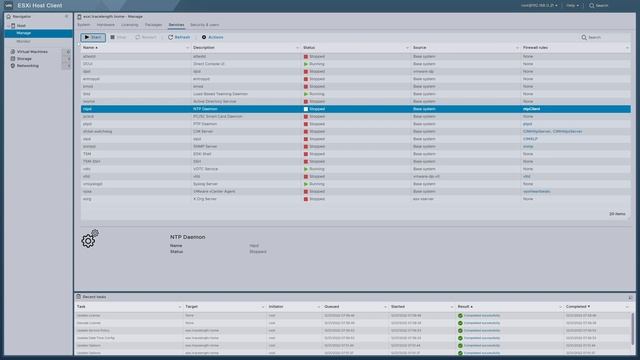
Task: Sort recent tasks by Completed column
Action: [x=577, y=307]
